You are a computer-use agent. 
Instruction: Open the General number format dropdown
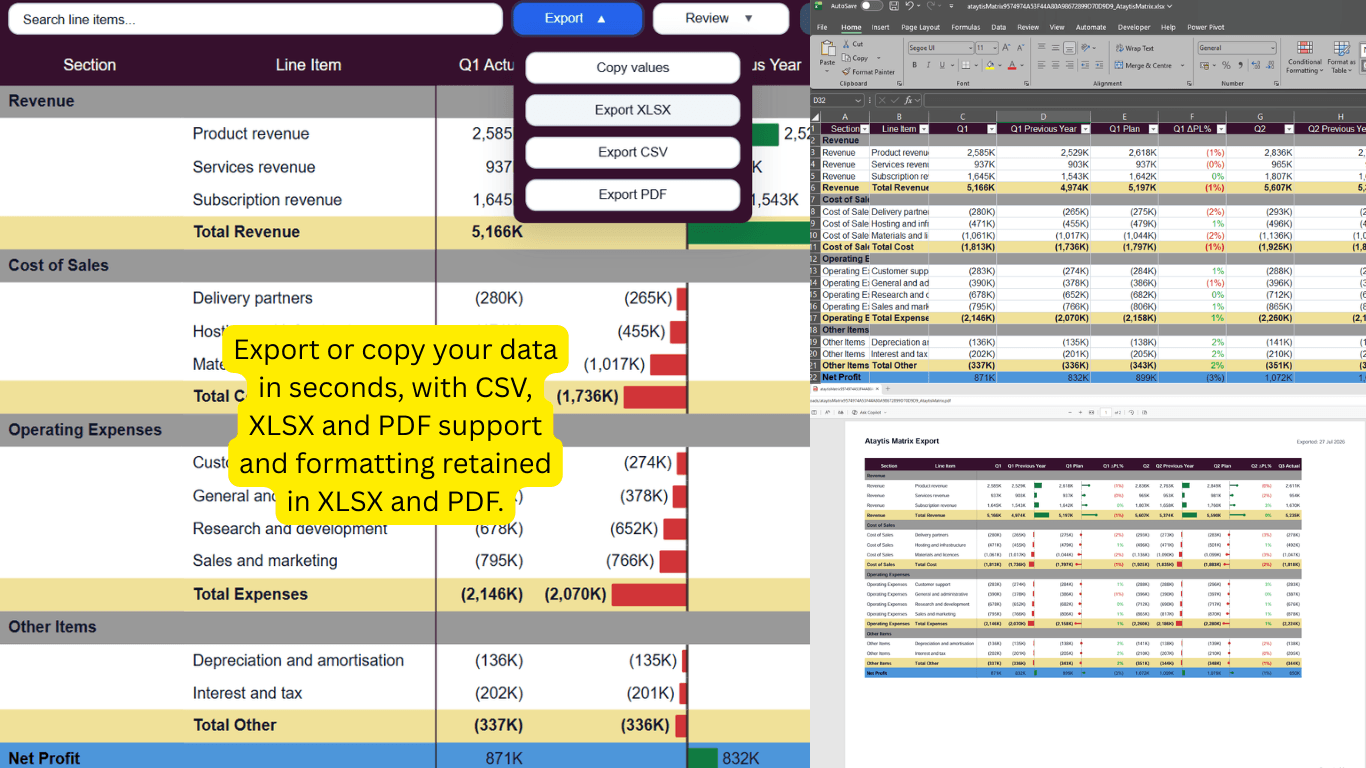click(x=1273, y=48)
